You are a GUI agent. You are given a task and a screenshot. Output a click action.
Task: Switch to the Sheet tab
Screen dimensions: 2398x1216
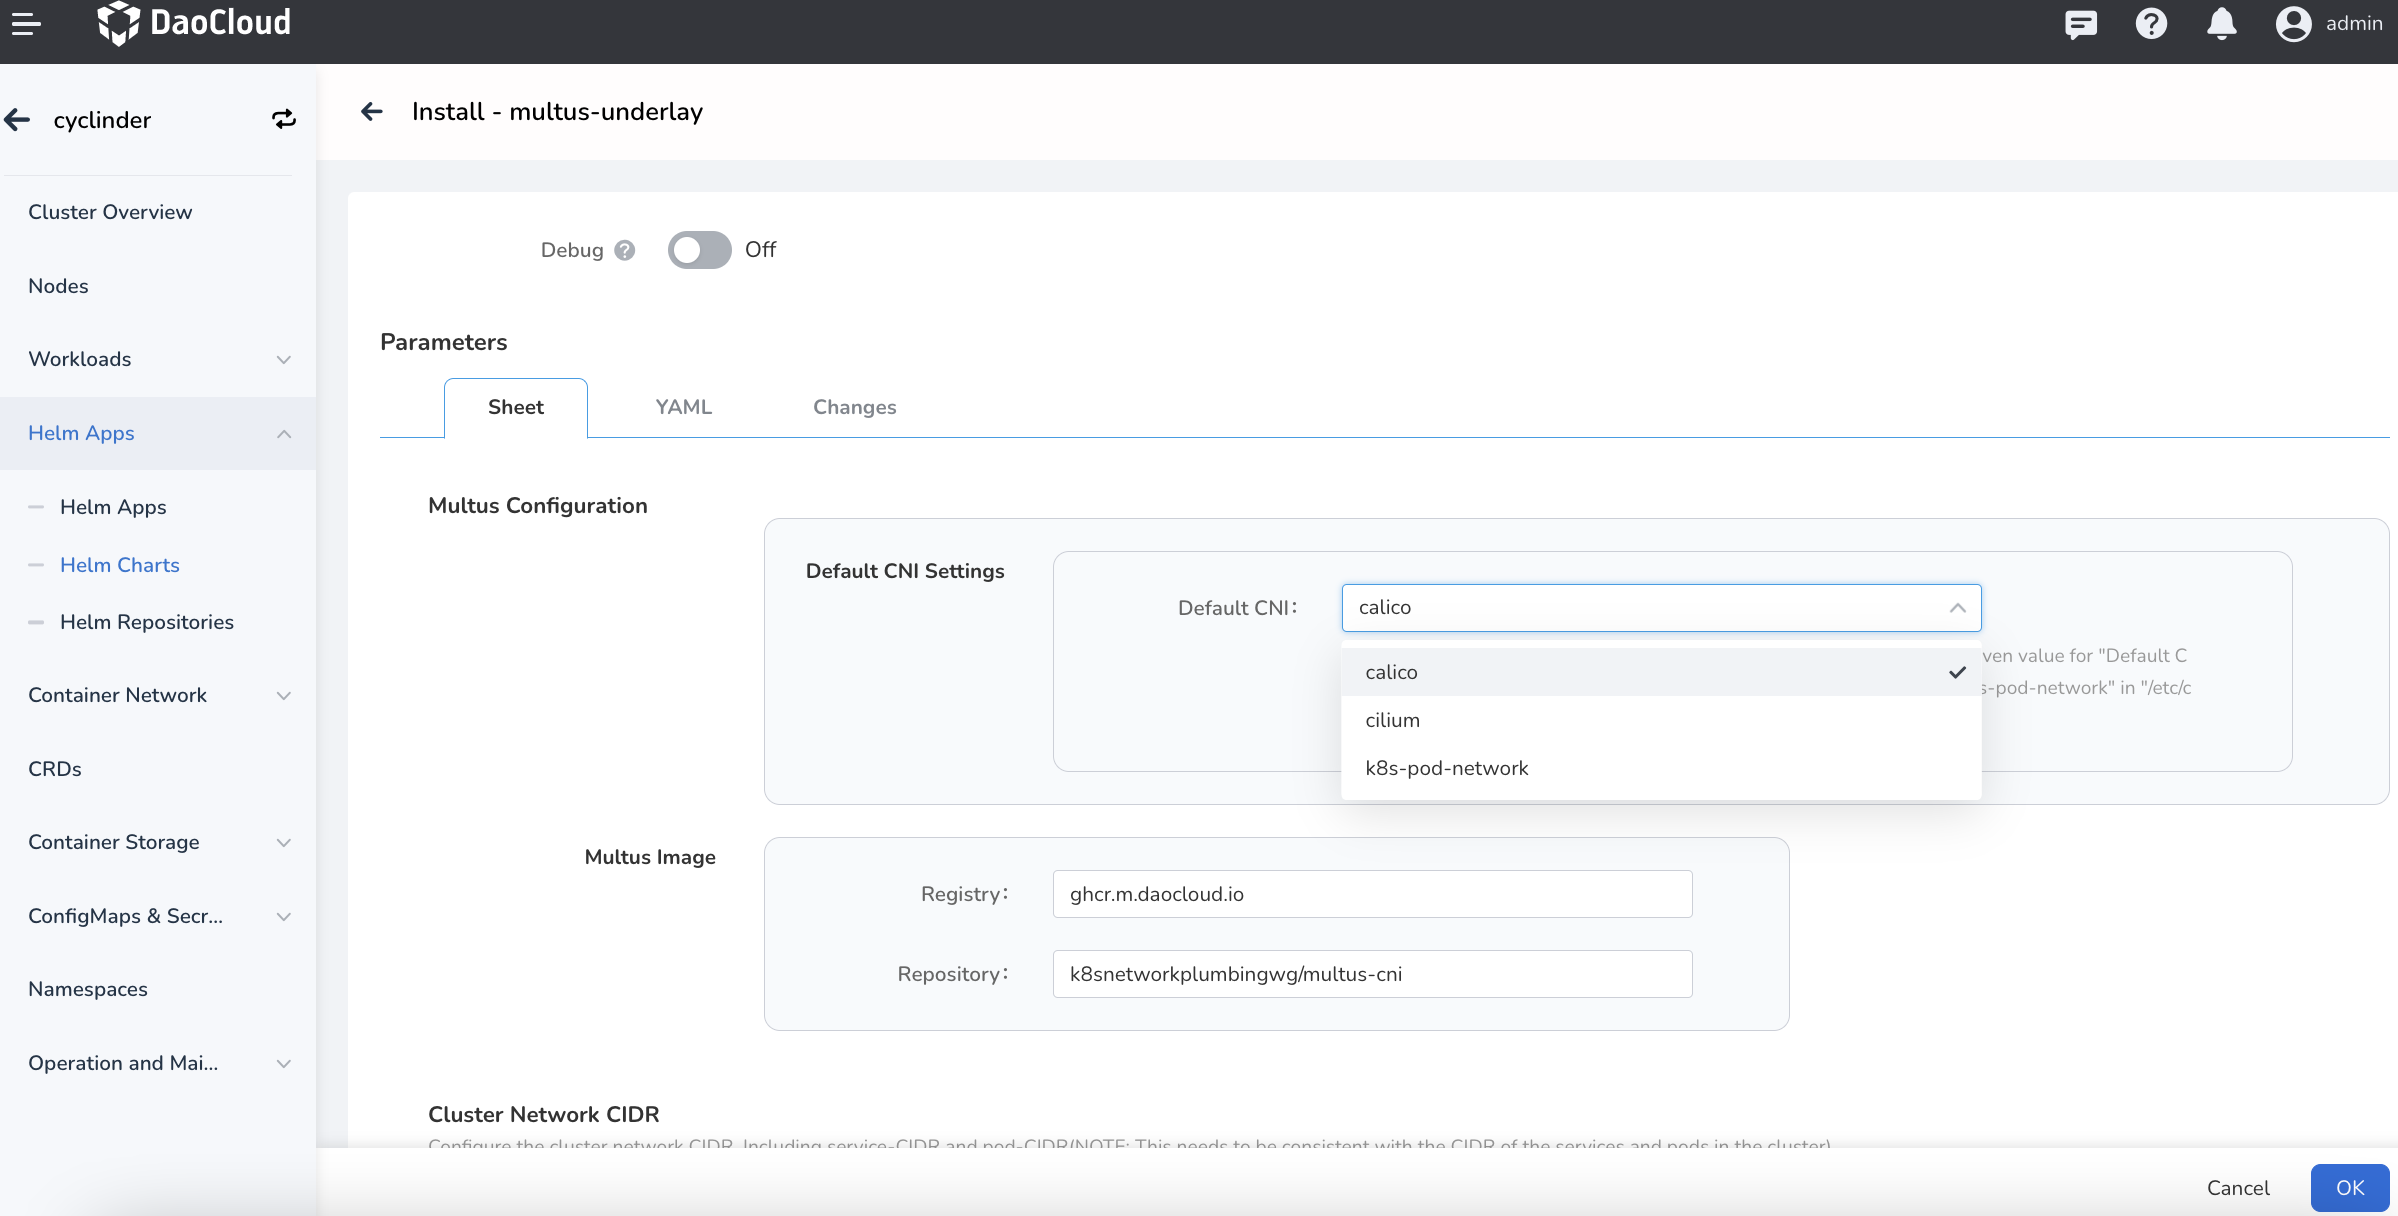coord(516,407)
